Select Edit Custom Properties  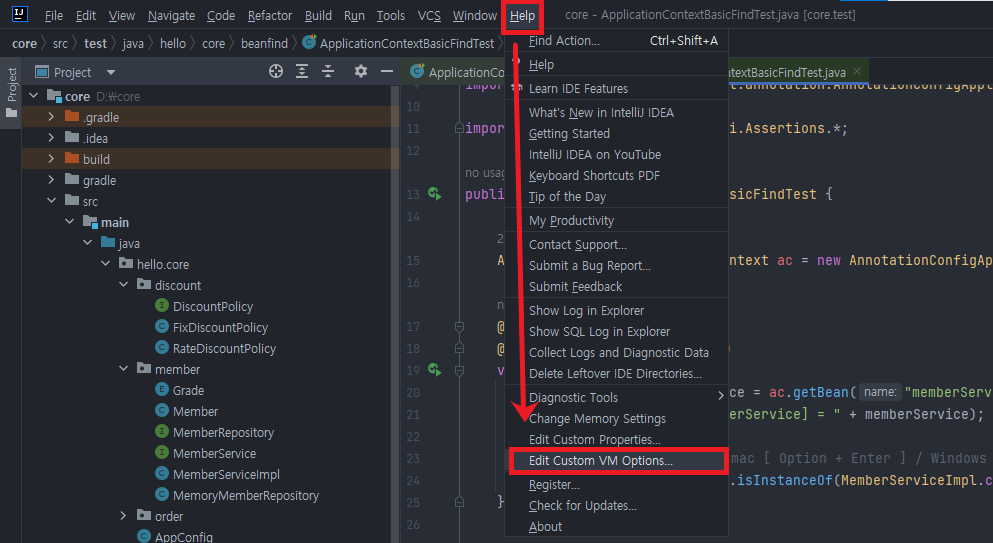(x=616, y=439)
